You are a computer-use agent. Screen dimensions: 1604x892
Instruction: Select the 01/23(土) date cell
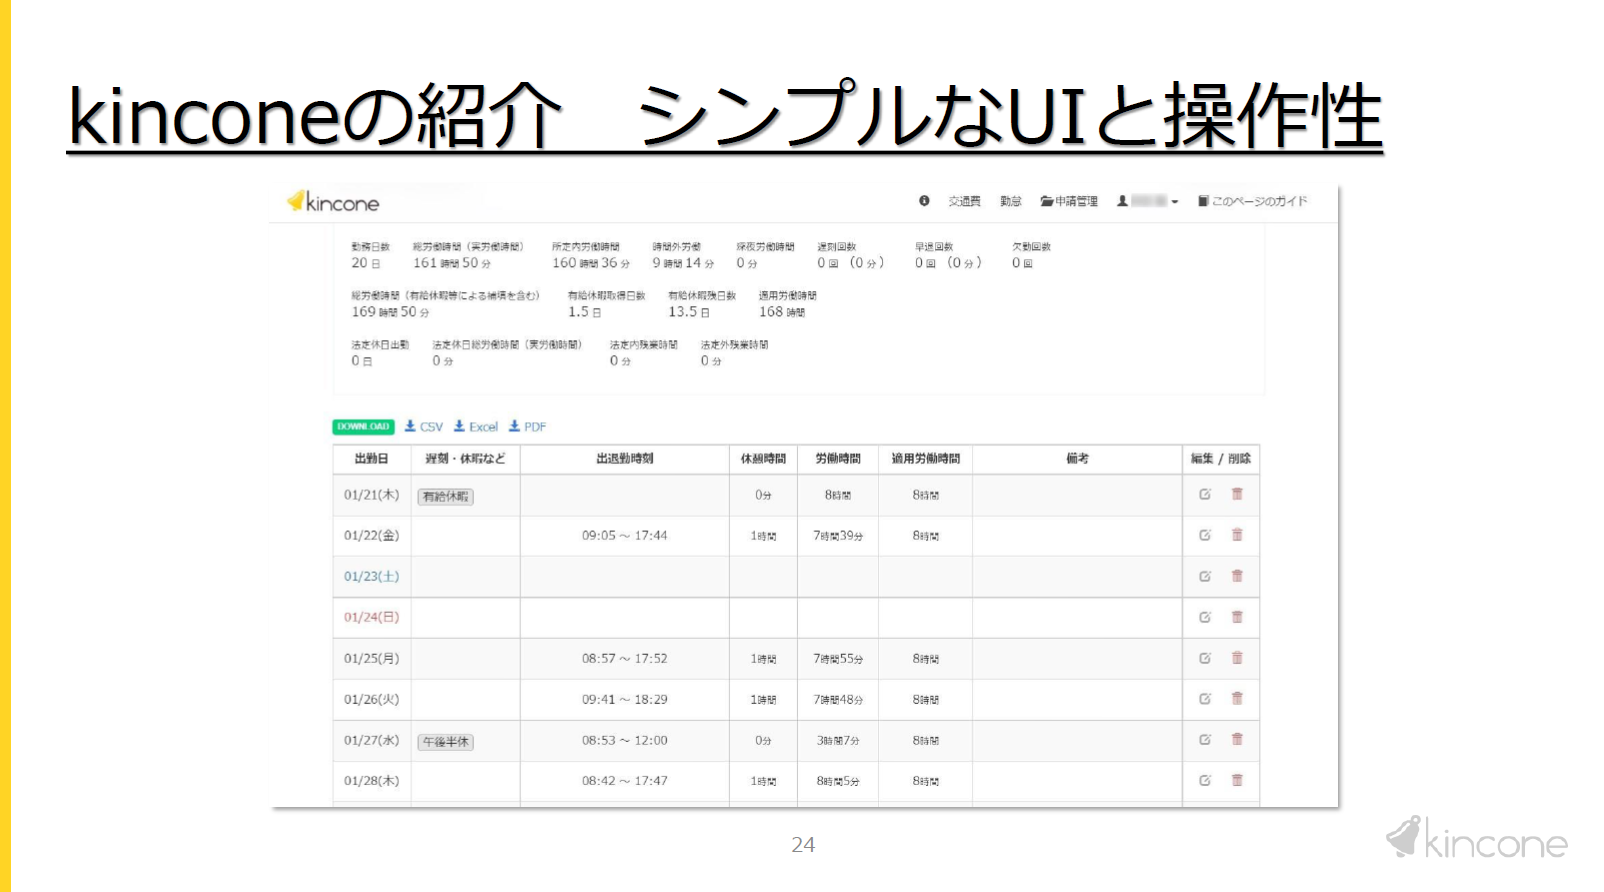click(371, 577)
